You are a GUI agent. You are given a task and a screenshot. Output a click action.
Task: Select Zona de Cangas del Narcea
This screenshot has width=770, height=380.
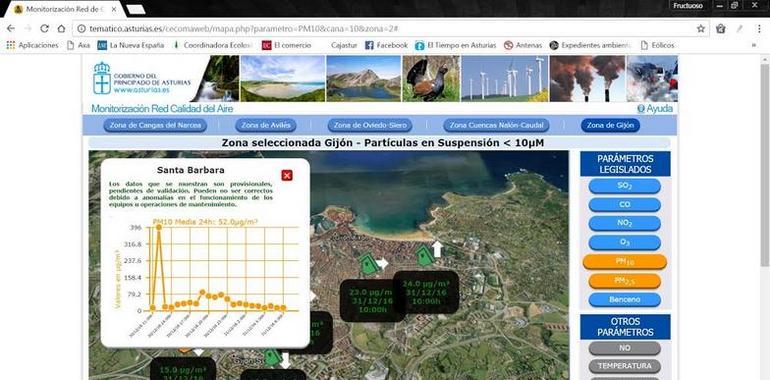pyautogui.click(x=155, y=125)
